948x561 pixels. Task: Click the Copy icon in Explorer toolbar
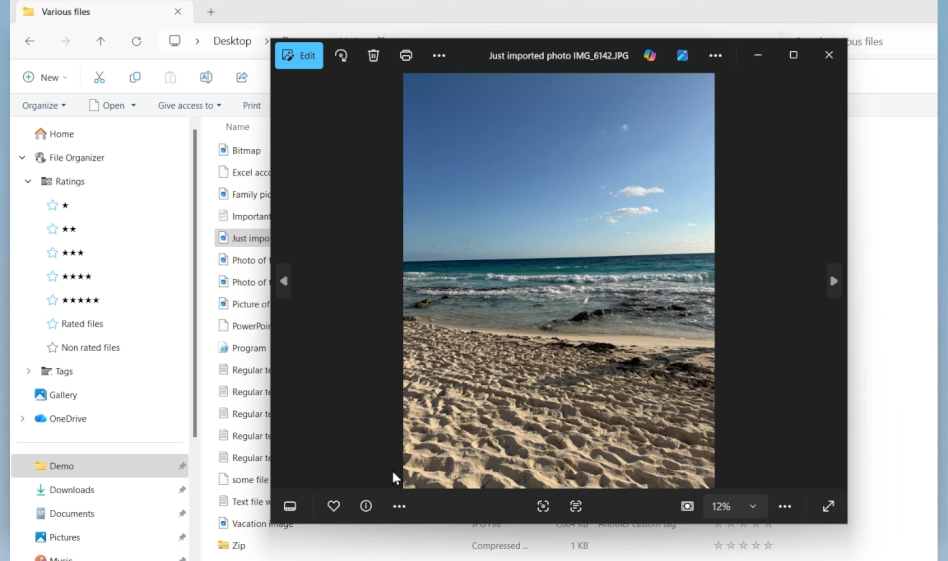(135, 77)
